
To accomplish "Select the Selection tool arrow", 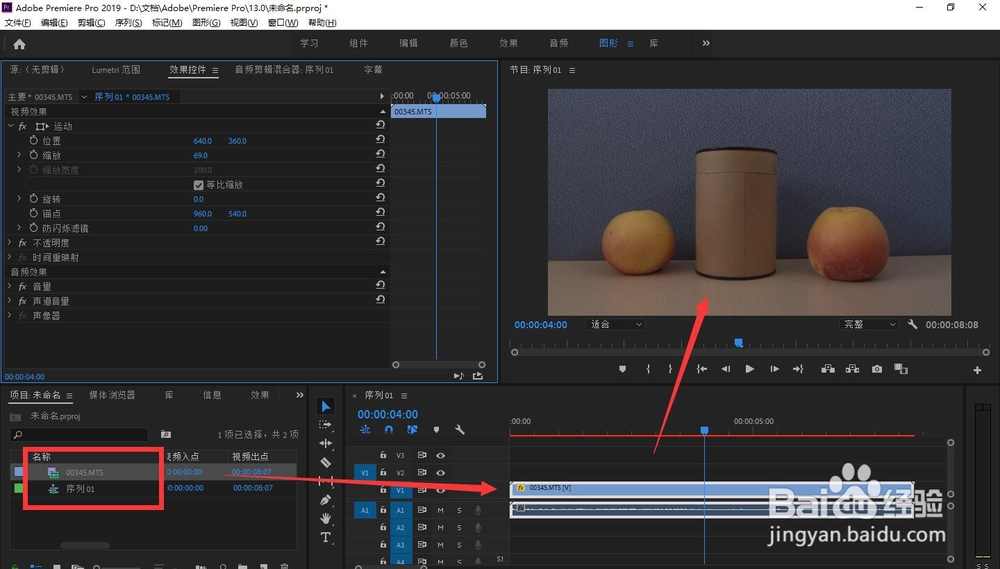I will (325, 406).
